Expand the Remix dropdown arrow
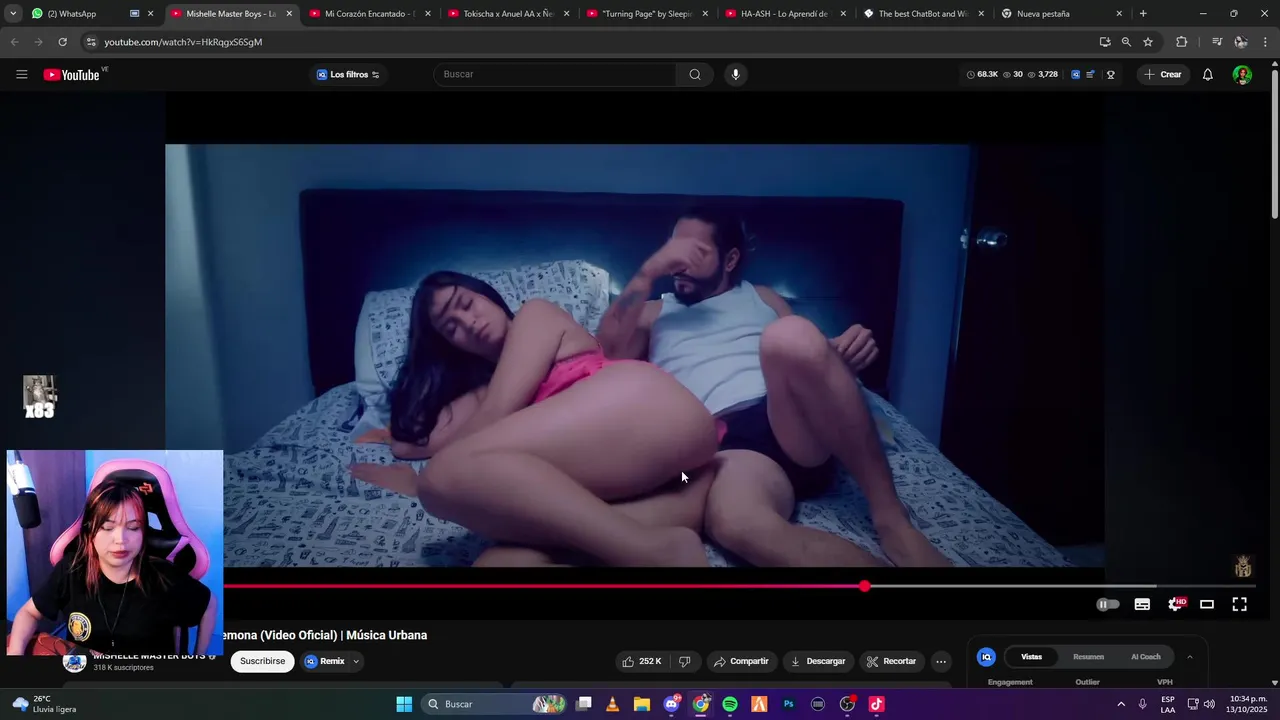Viewport: 1280px width, 720px height. 355,661
